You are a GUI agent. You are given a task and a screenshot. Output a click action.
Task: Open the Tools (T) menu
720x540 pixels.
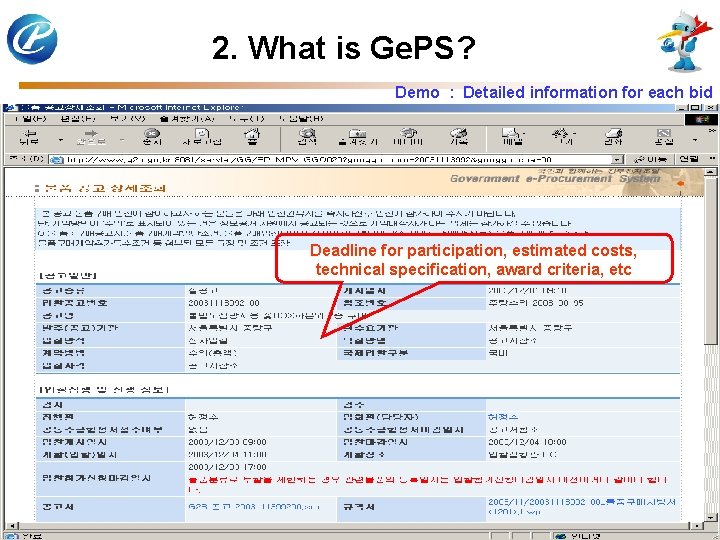click(x=247, y=119)
